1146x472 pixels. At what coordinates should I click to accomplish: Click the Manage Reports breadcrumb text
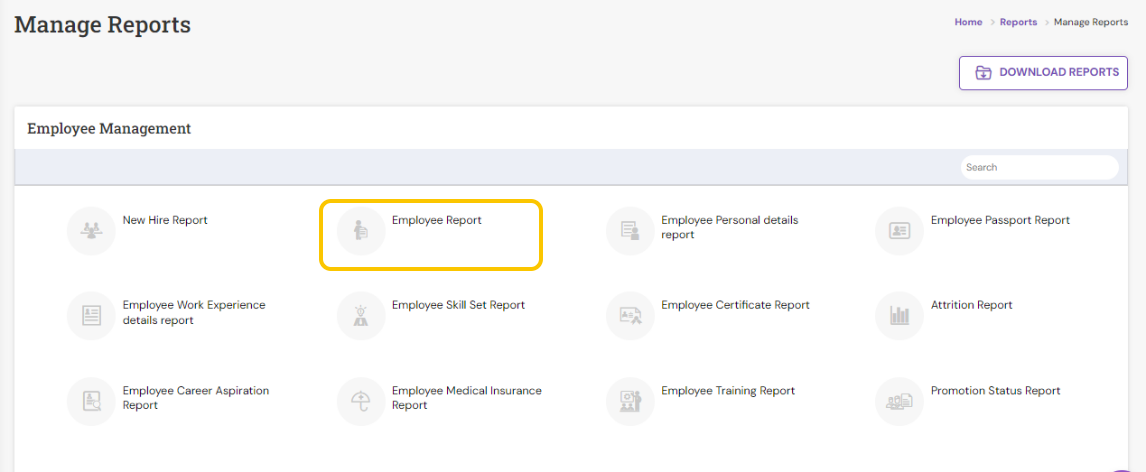[x=1090, y=23]
